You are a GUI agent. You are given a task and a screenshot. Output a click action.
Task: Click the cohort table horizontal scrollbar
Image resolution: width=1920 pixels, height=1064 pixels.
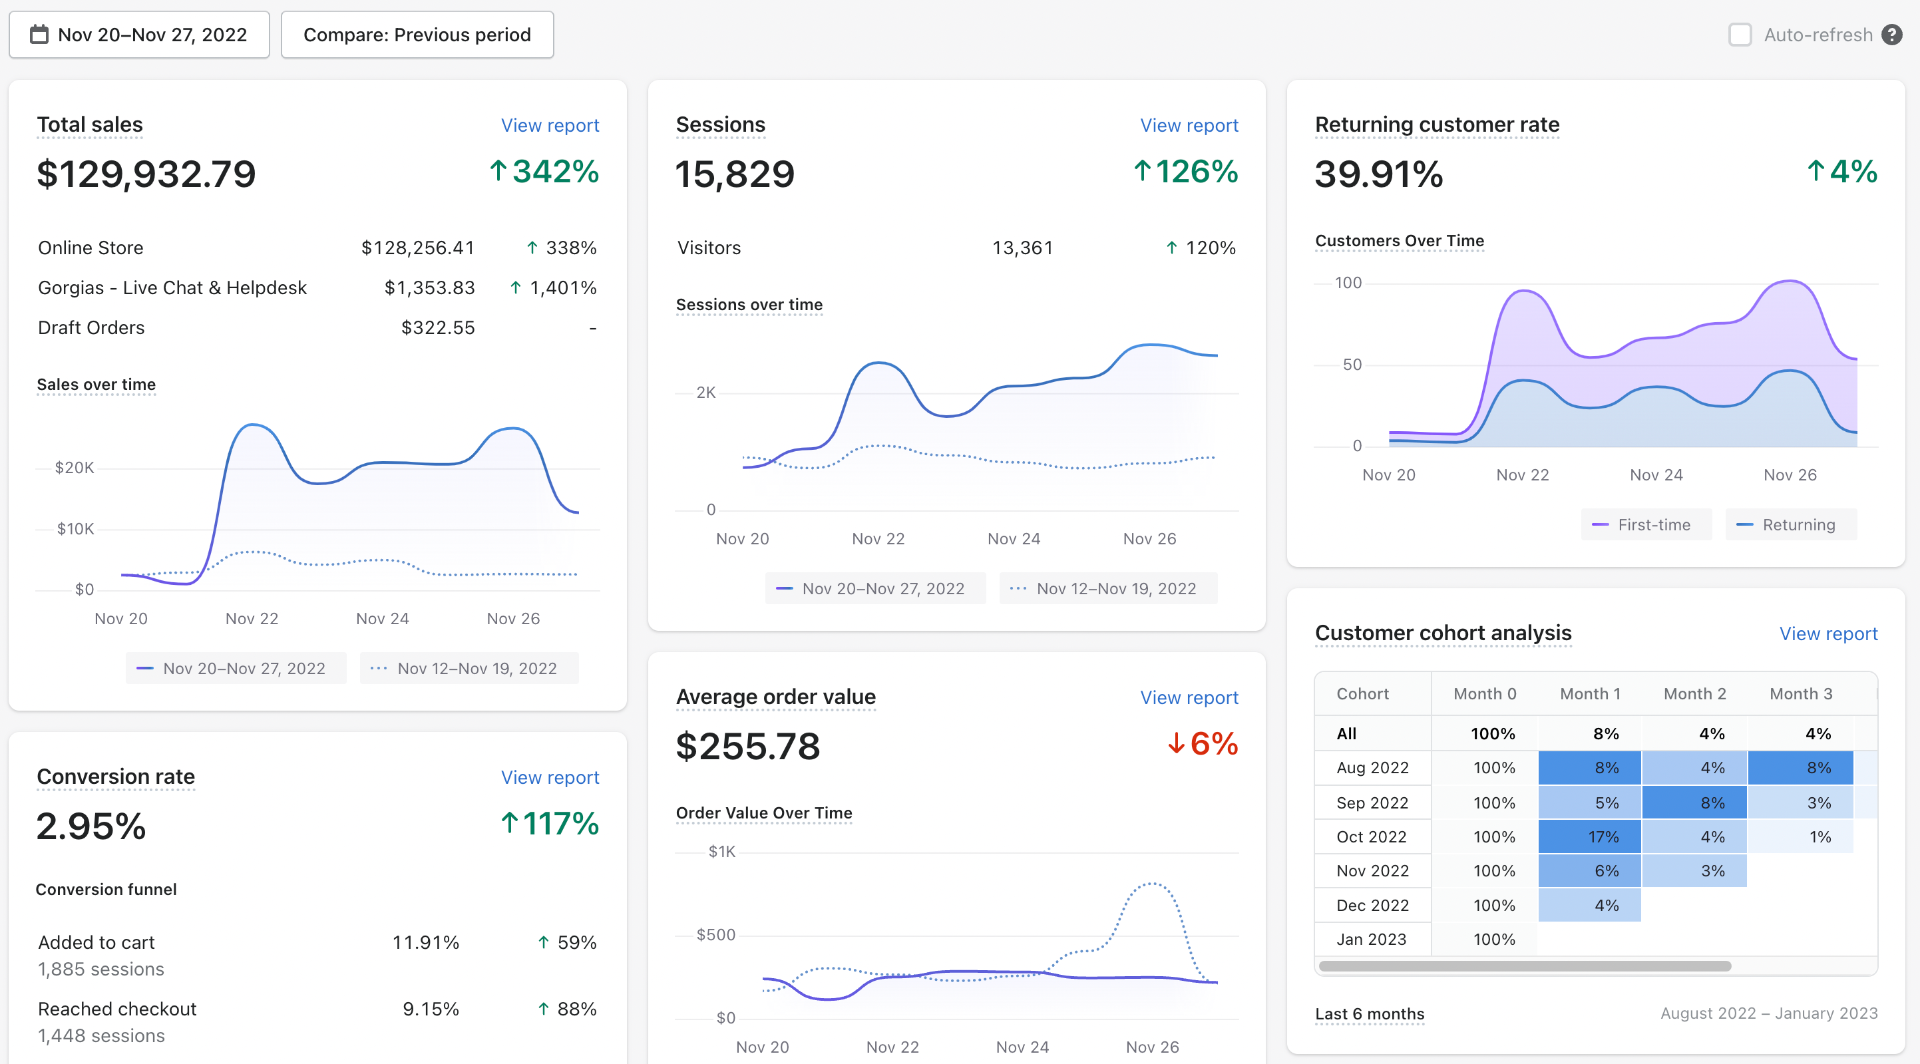pos(1525,966)
